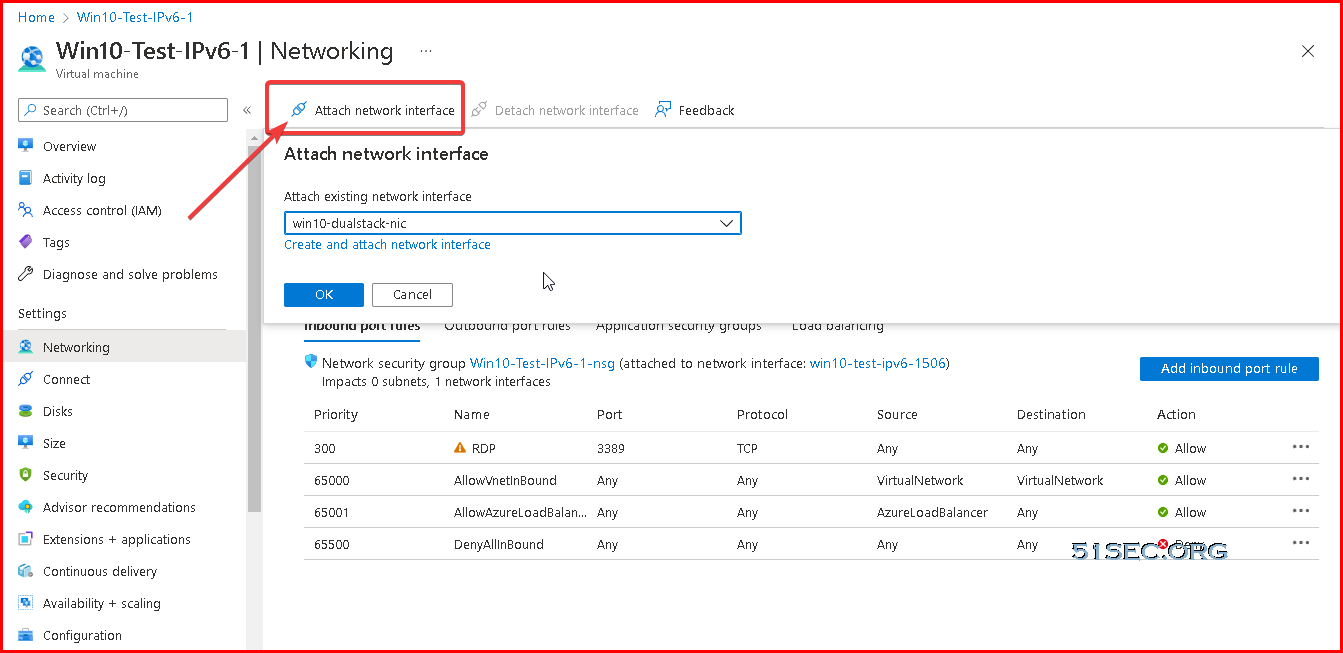Image resolution: width=1343 pixels, height=653 pixels.
Task: Open the Win10-Test-IPv6-1-nsg link
Action: (x=543, y=363)
